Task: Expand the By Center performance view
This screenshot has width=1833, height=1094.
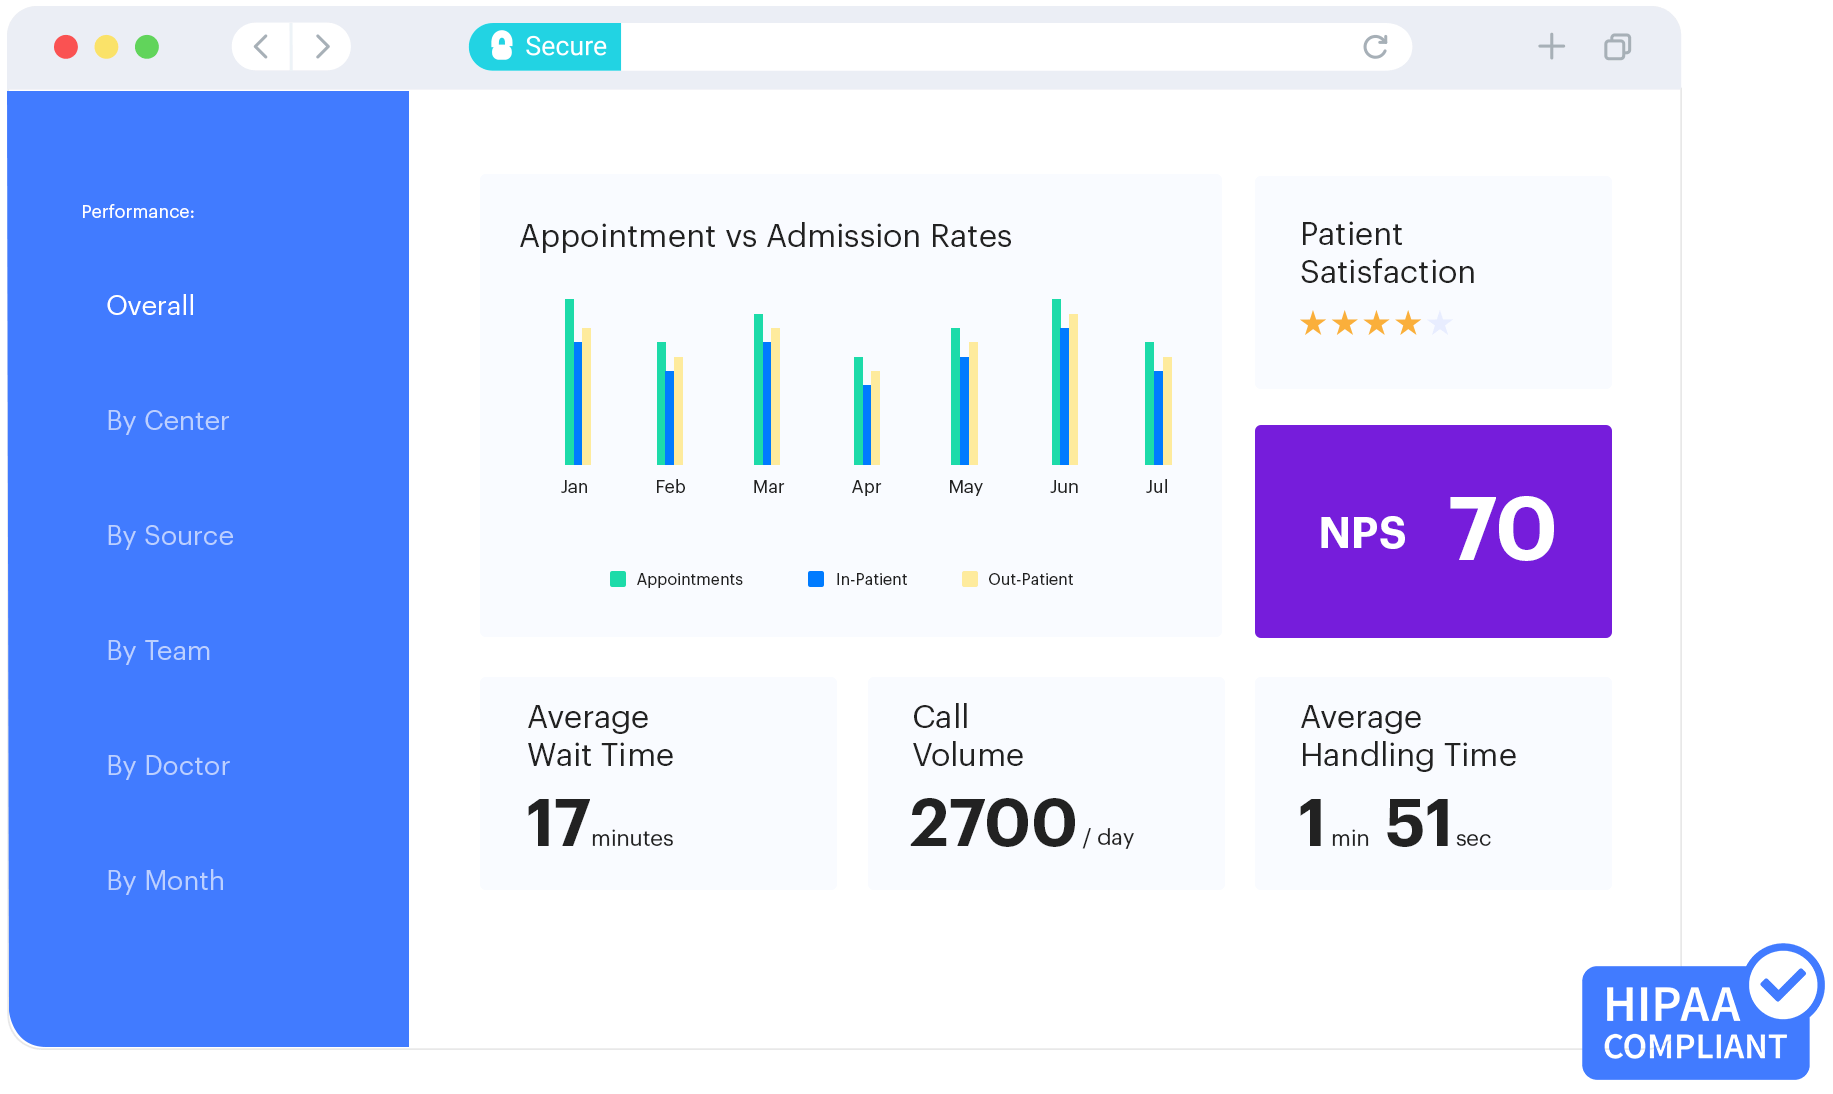Action: point(167,421)
